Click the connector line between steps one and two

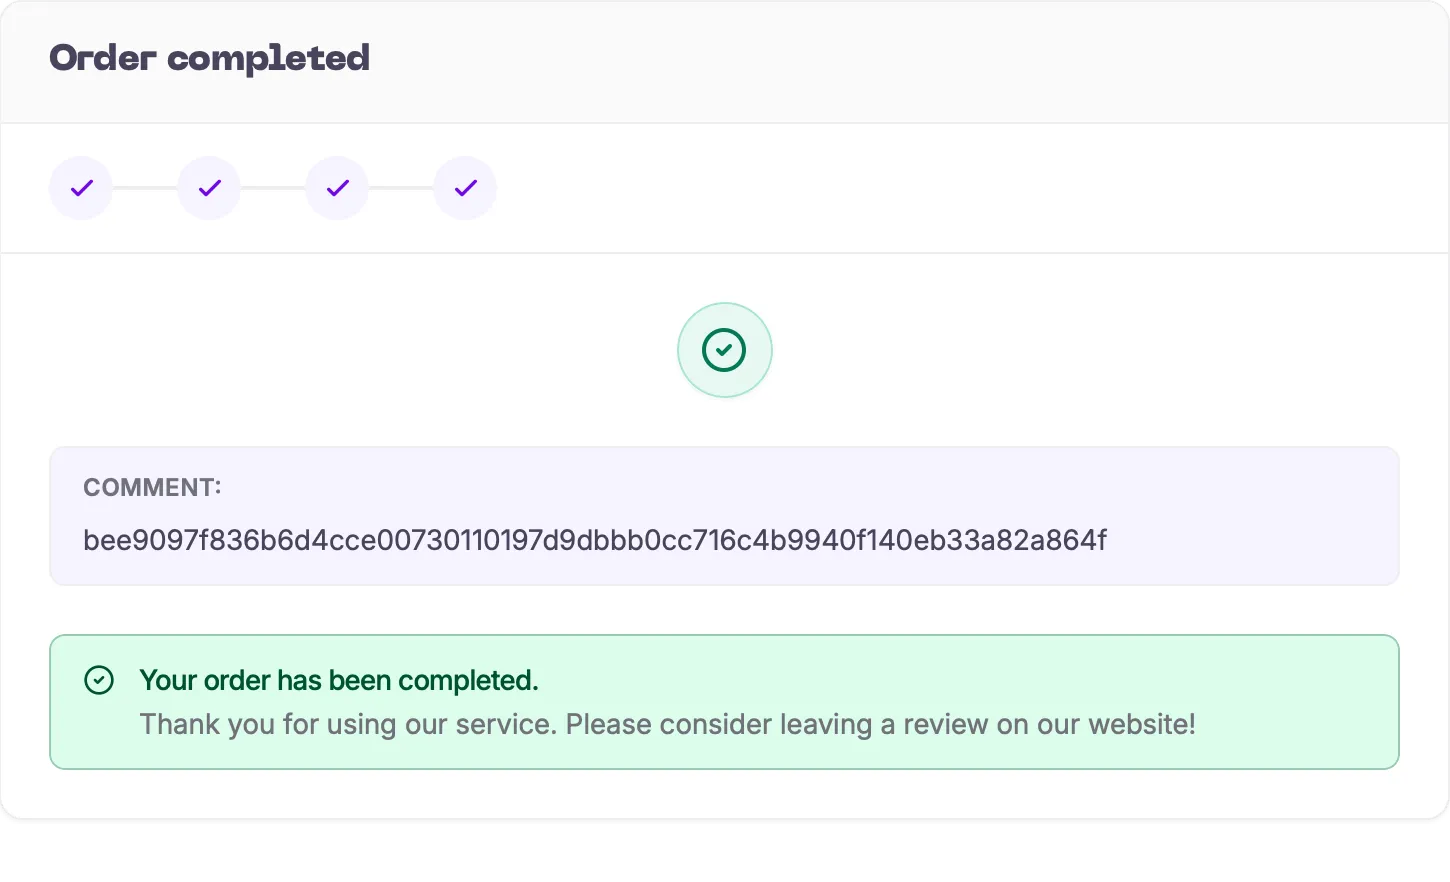pos(145,188)
